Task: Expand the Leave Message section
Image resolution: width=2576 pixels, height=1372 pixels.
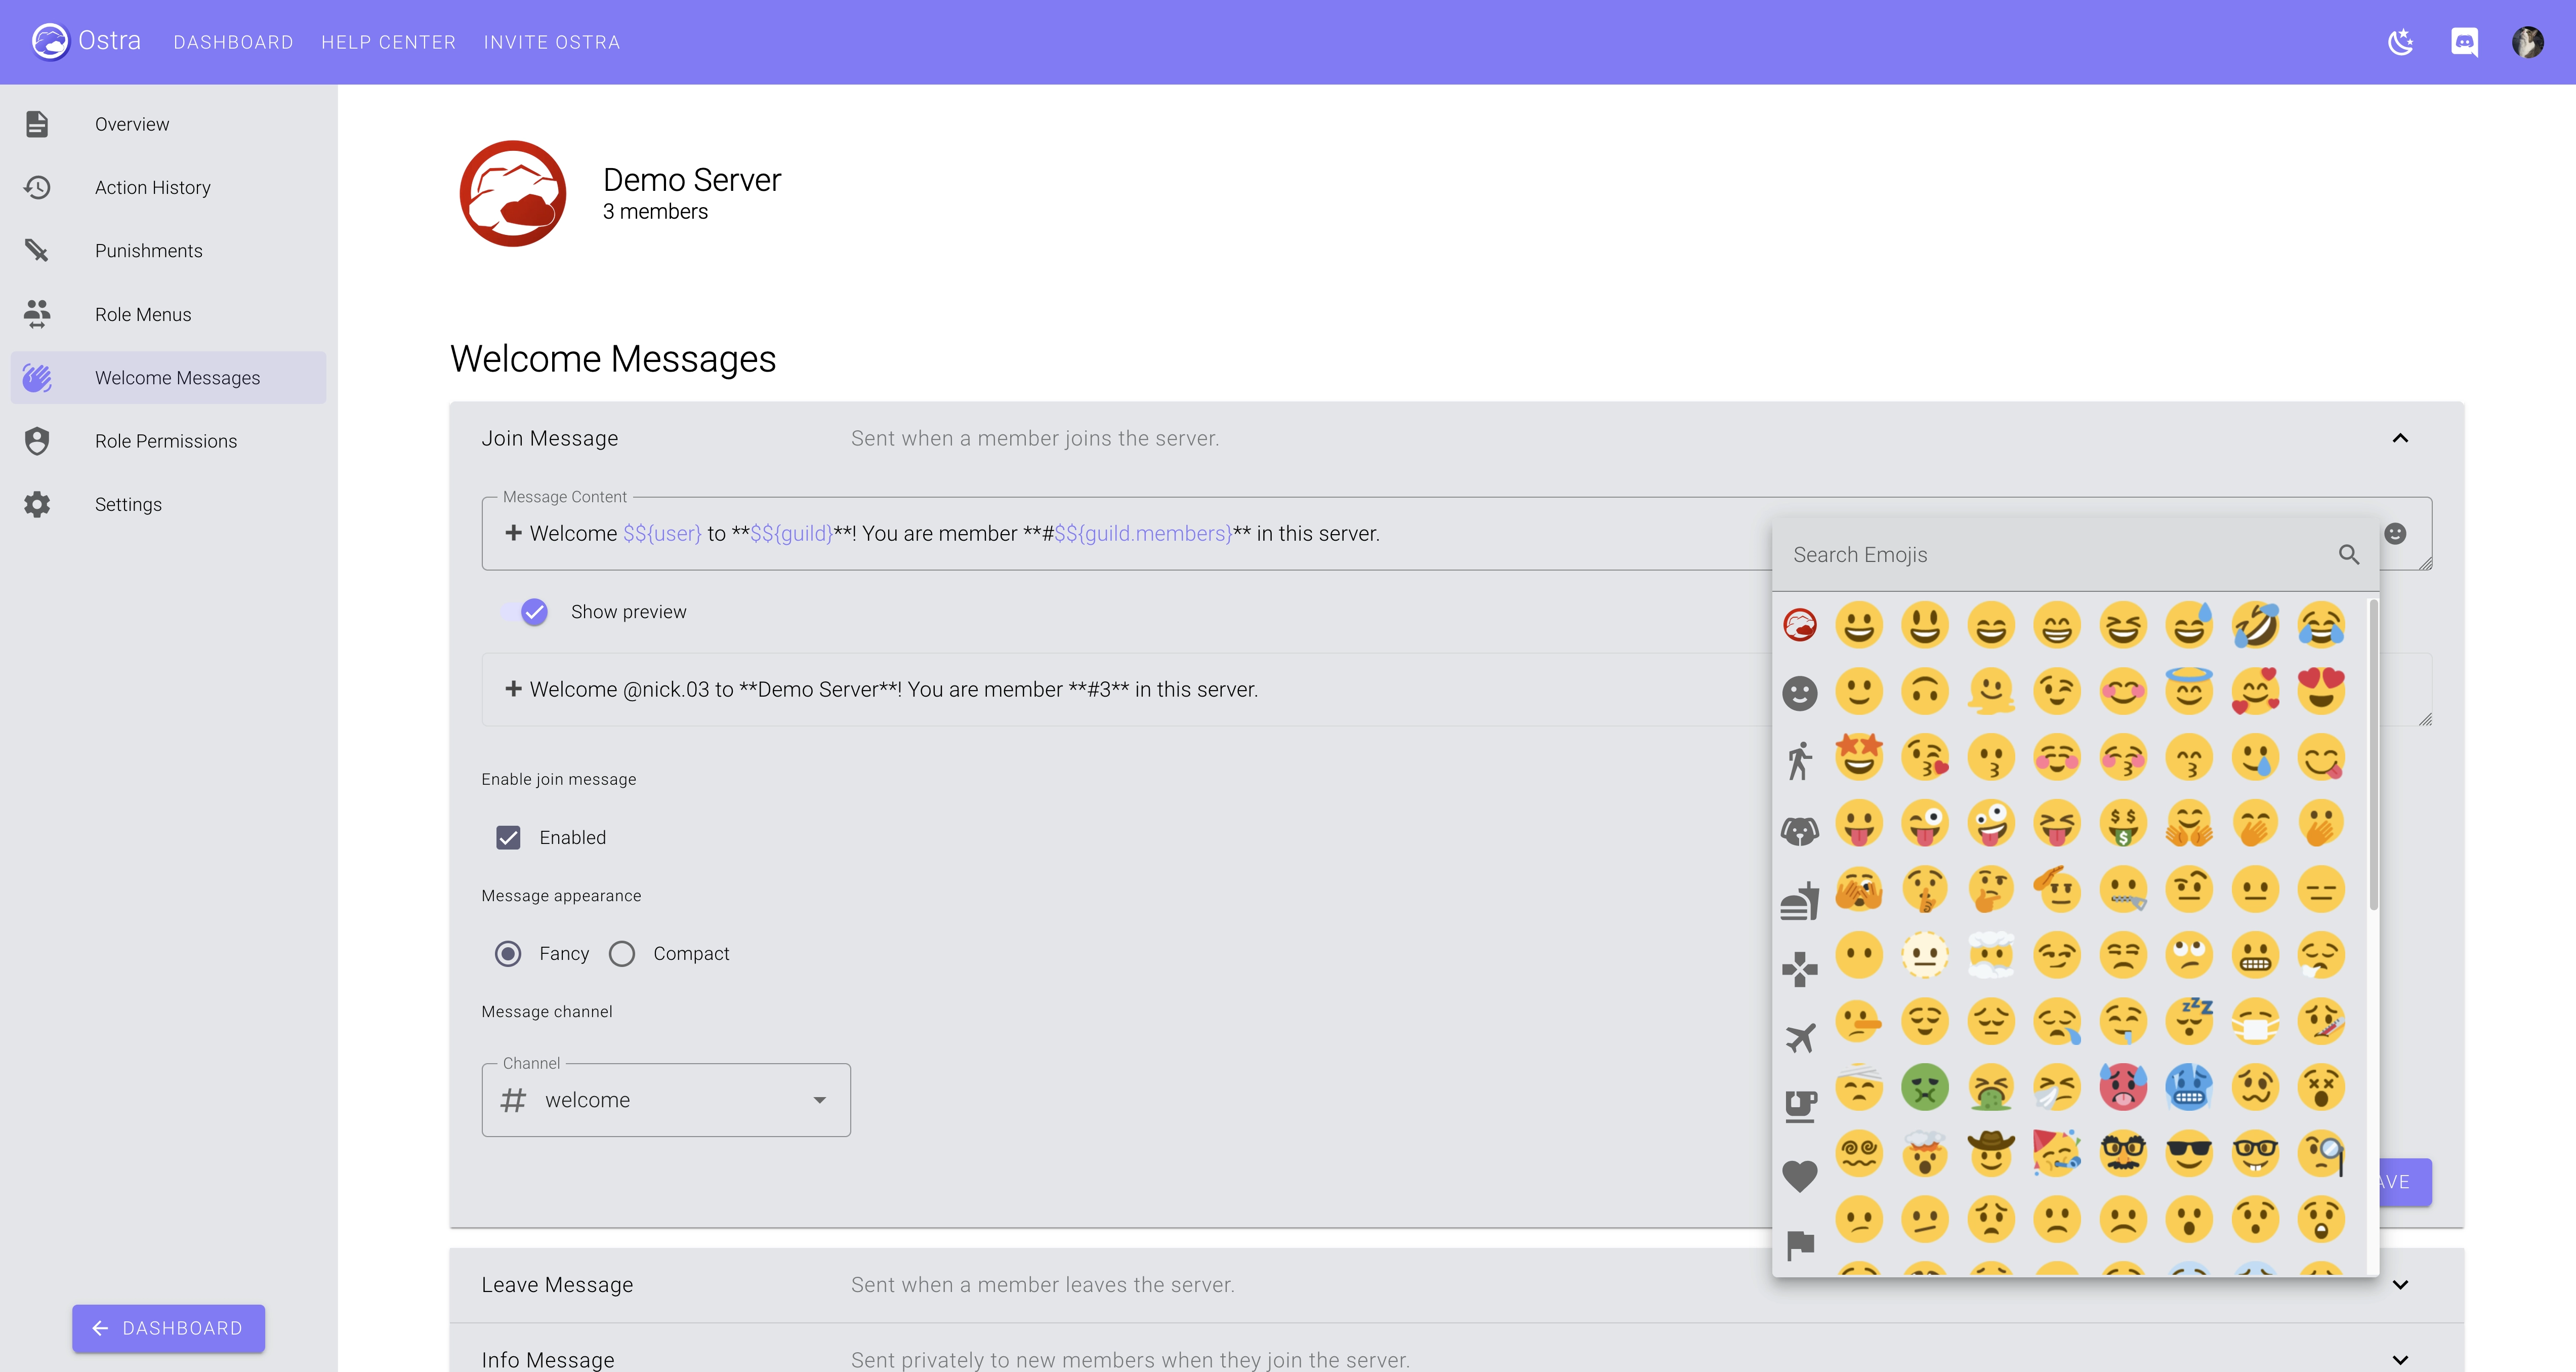Action: tap(2401, 1286)
